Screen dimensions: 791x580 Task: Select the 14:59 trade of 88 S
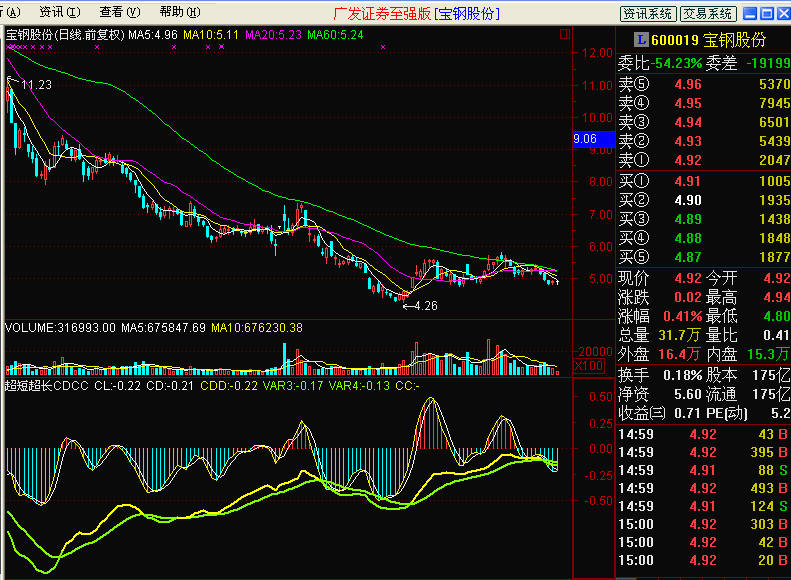tap(704, 471)
